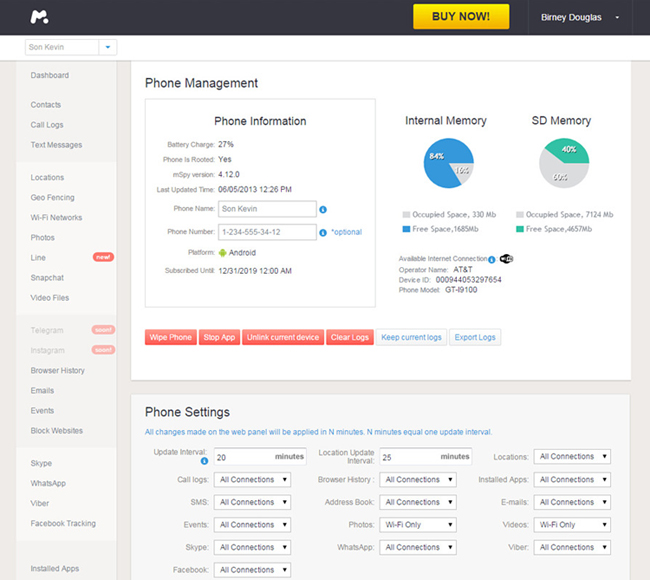Click info icon beside Available Internet Connection
This screenshot has width=650, height=580.
pyautogui.click(x=492, y=260)
